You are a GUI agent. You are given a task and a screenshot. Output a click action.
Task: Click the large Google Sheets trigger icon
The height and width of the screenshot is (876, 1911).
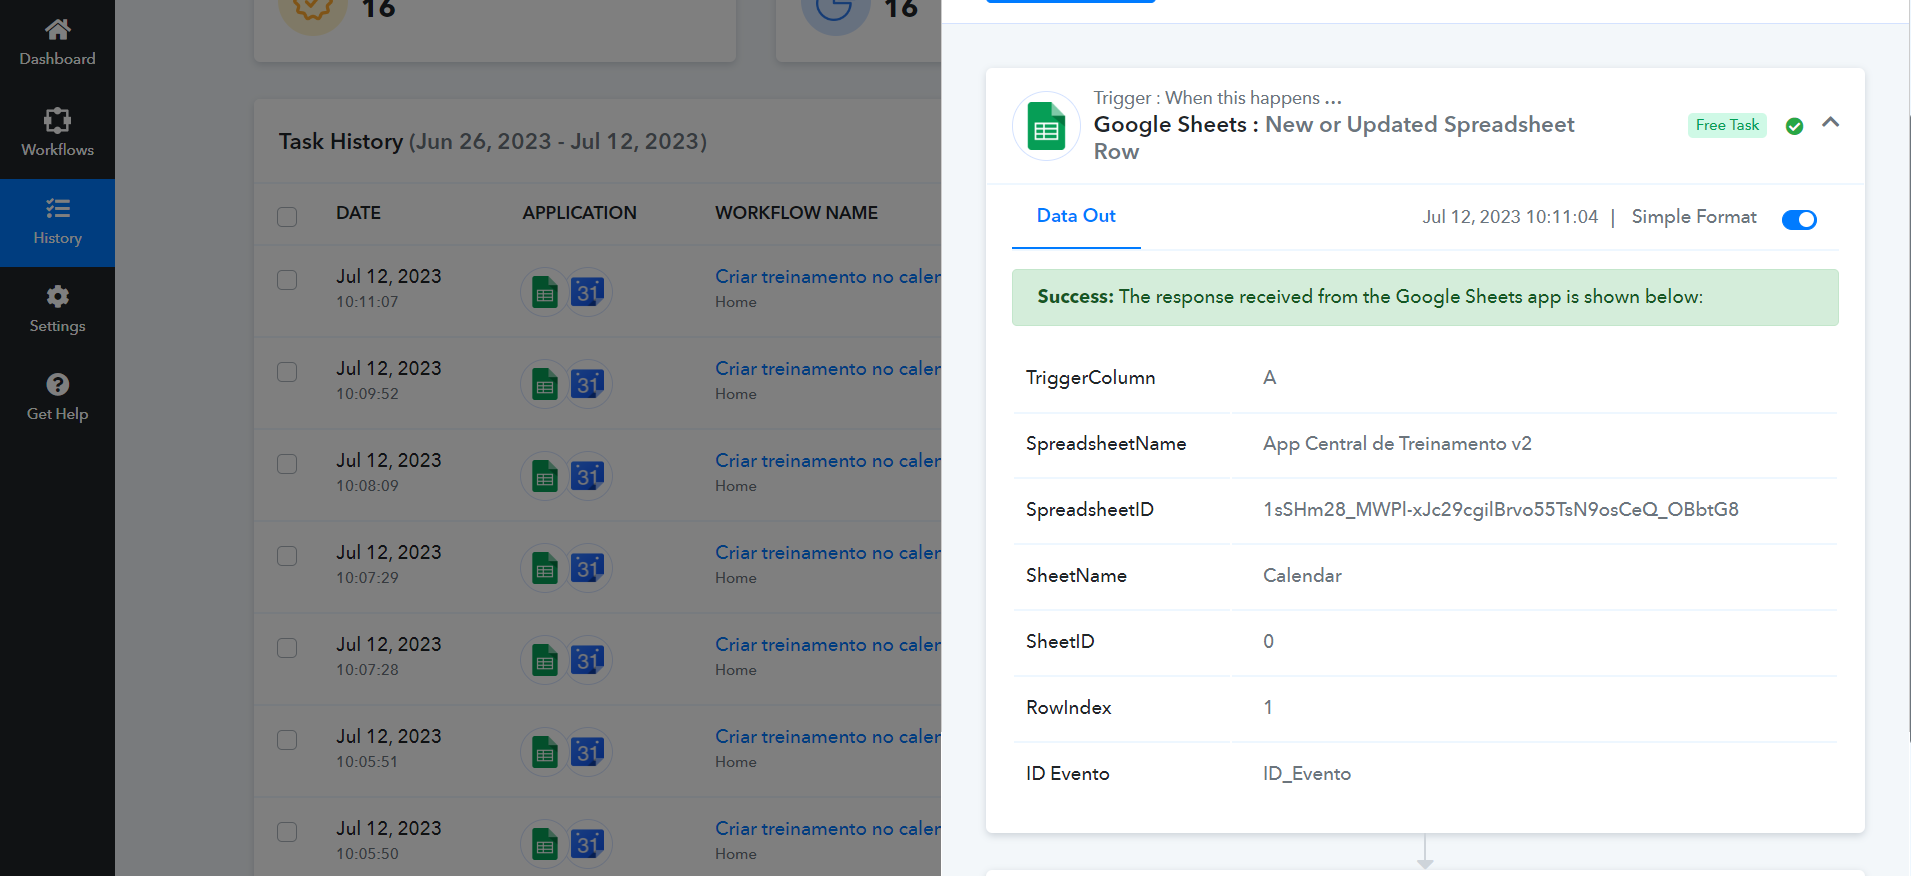[x=1046, y=126]
